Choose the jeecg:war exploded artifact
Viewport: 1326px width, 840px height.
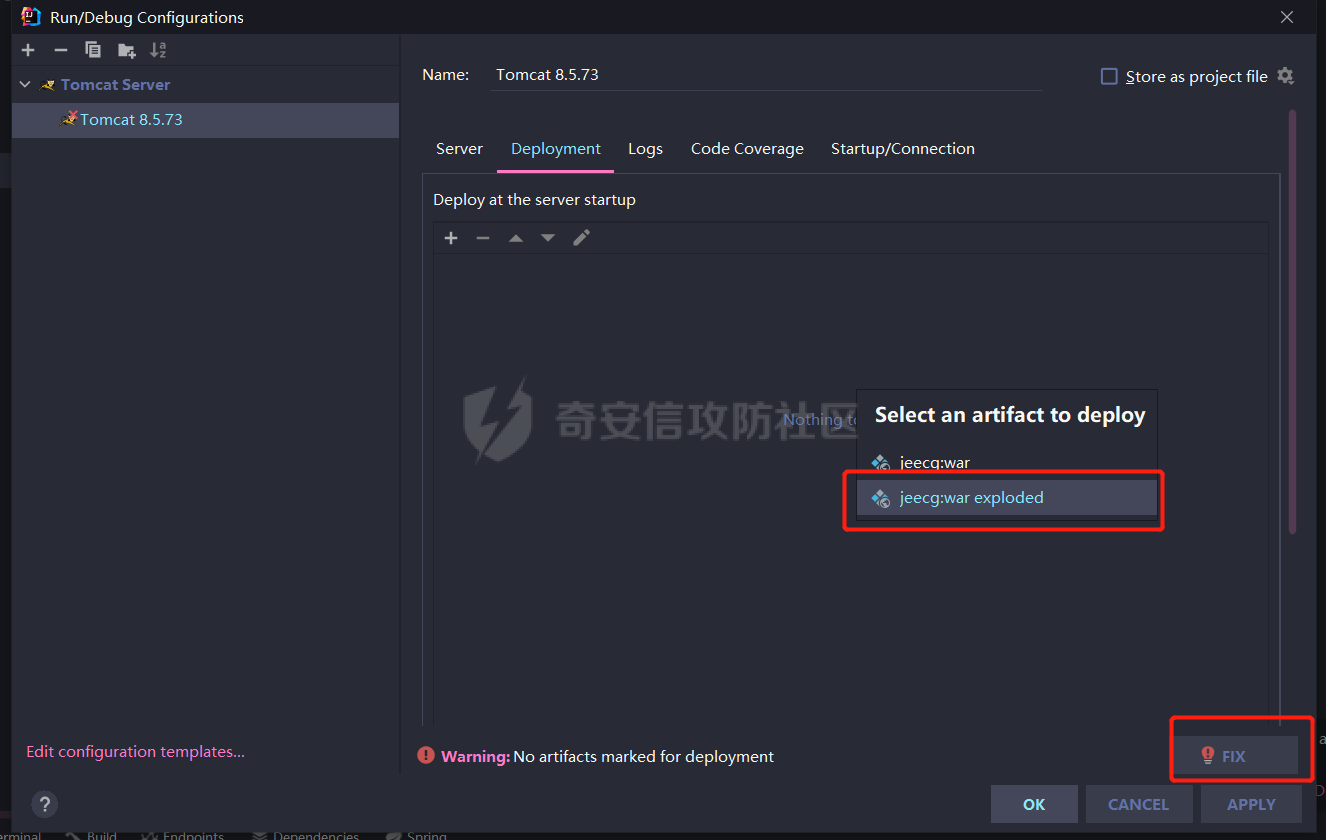(1007, 498)
